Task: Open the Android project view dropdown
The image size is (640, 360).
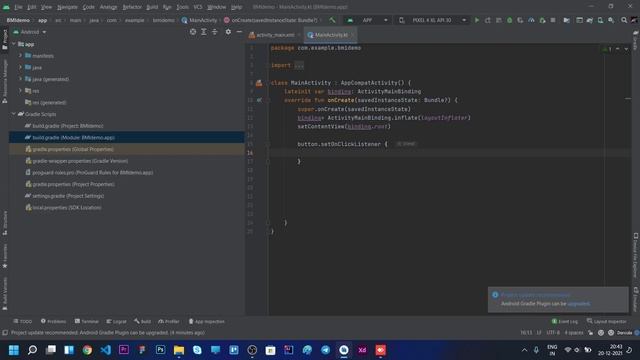Action: point(30,32)
